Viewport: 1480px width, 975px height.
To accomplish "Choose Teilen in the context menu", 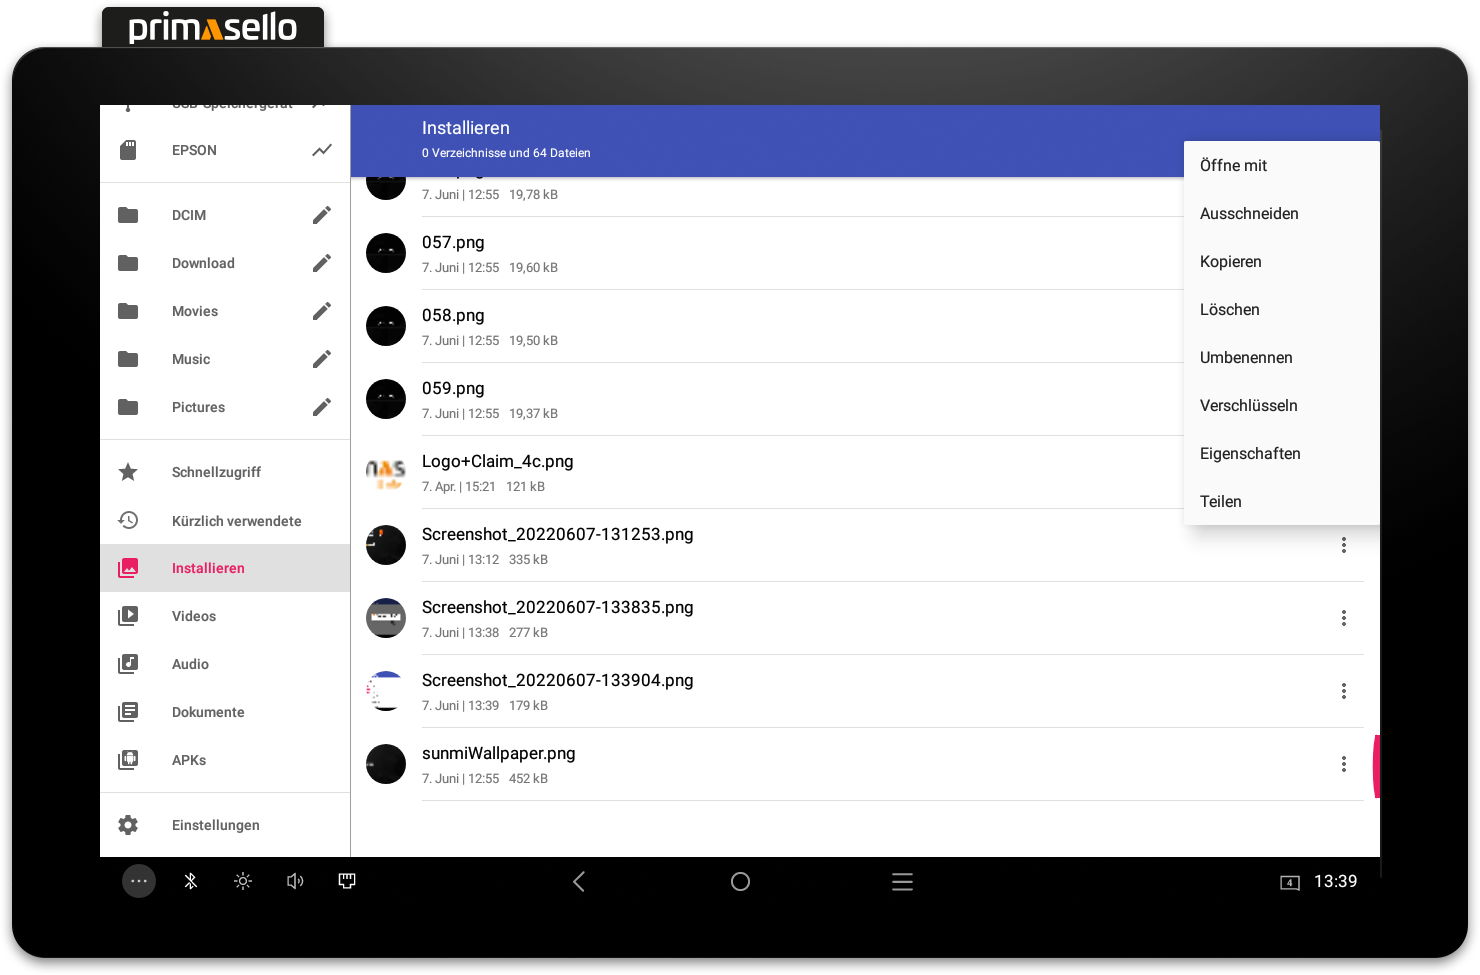I will pyautogui.click(x=1220, y=501).
